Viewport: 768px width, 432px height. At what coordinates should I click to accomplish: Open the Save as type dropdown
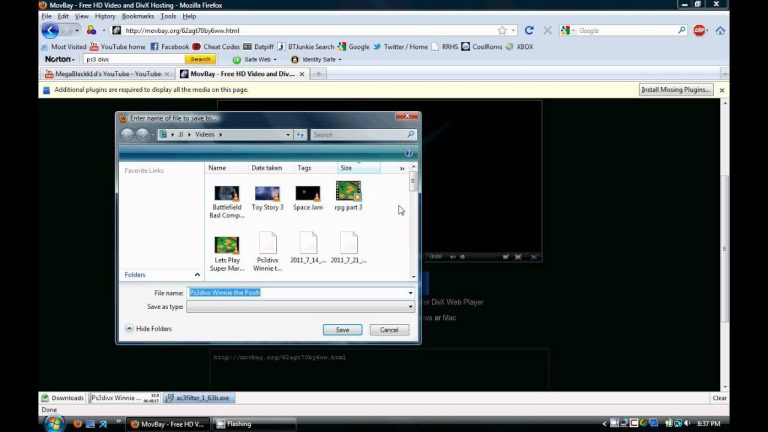point(300,307)
